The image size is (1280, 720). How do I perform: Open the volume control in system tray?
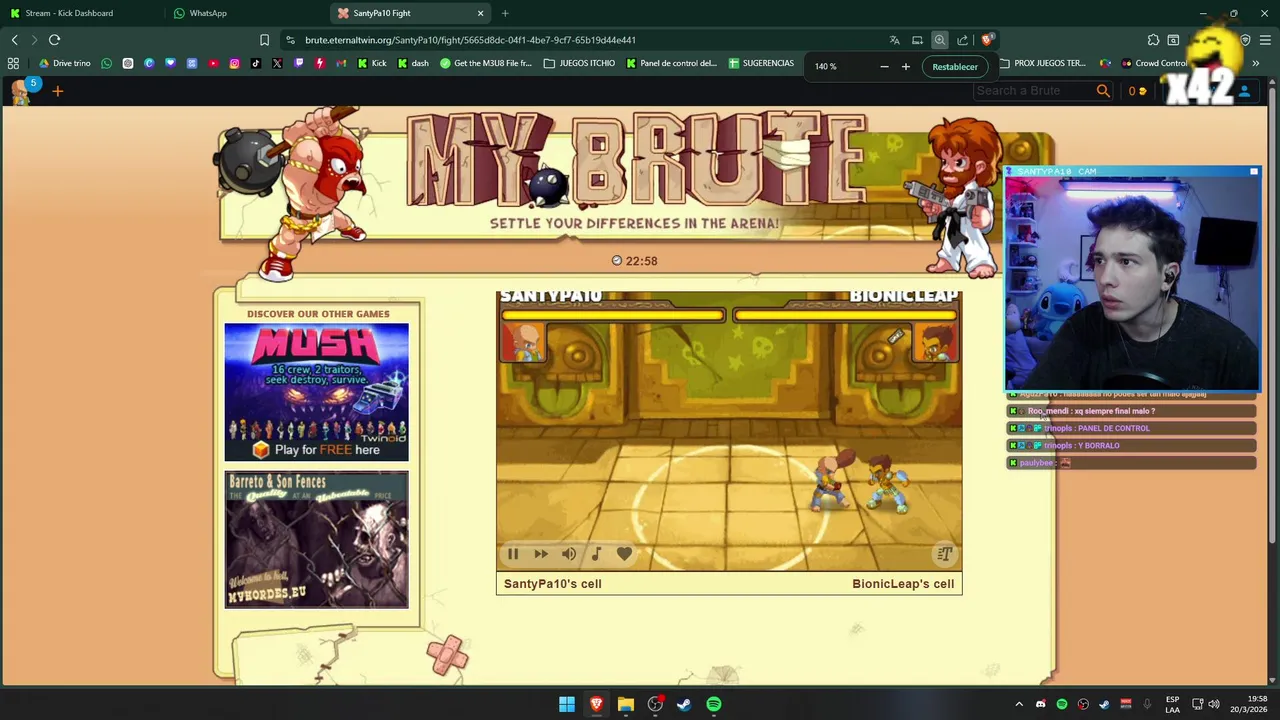tap(1213, 704)
